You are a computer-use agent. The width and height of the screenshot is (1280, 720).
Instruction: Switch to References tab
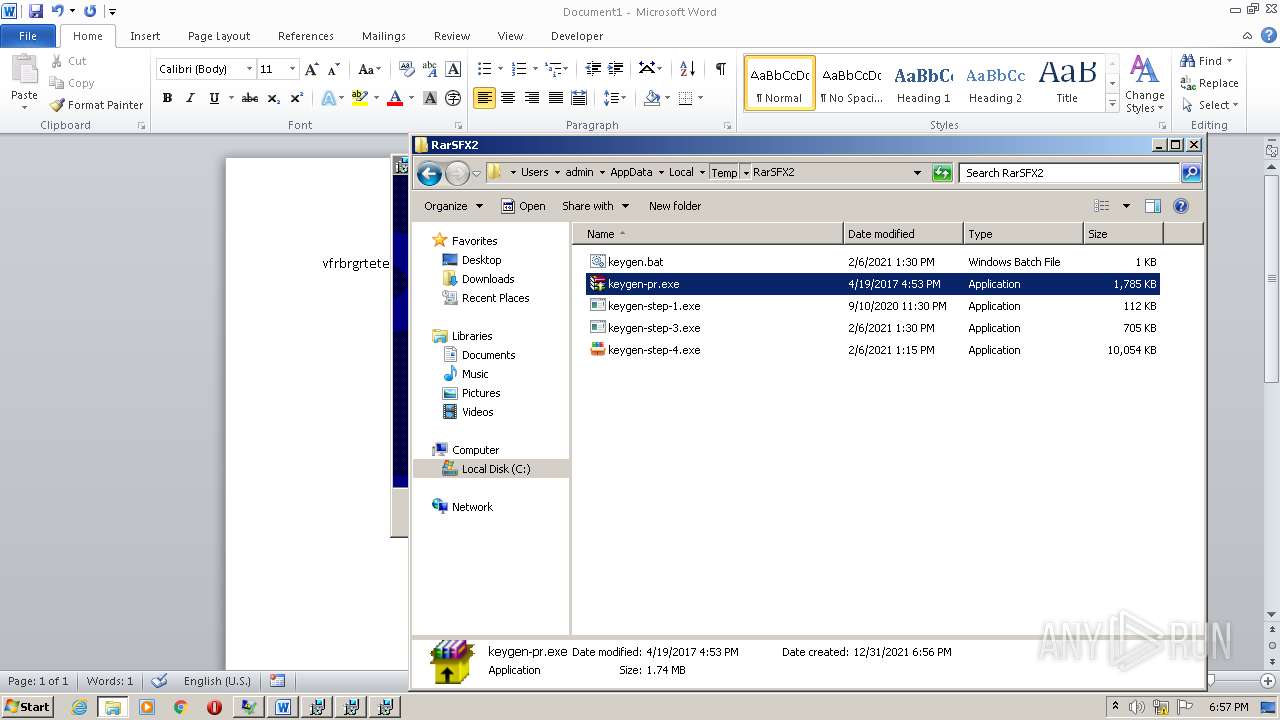(x=306, y=36)
